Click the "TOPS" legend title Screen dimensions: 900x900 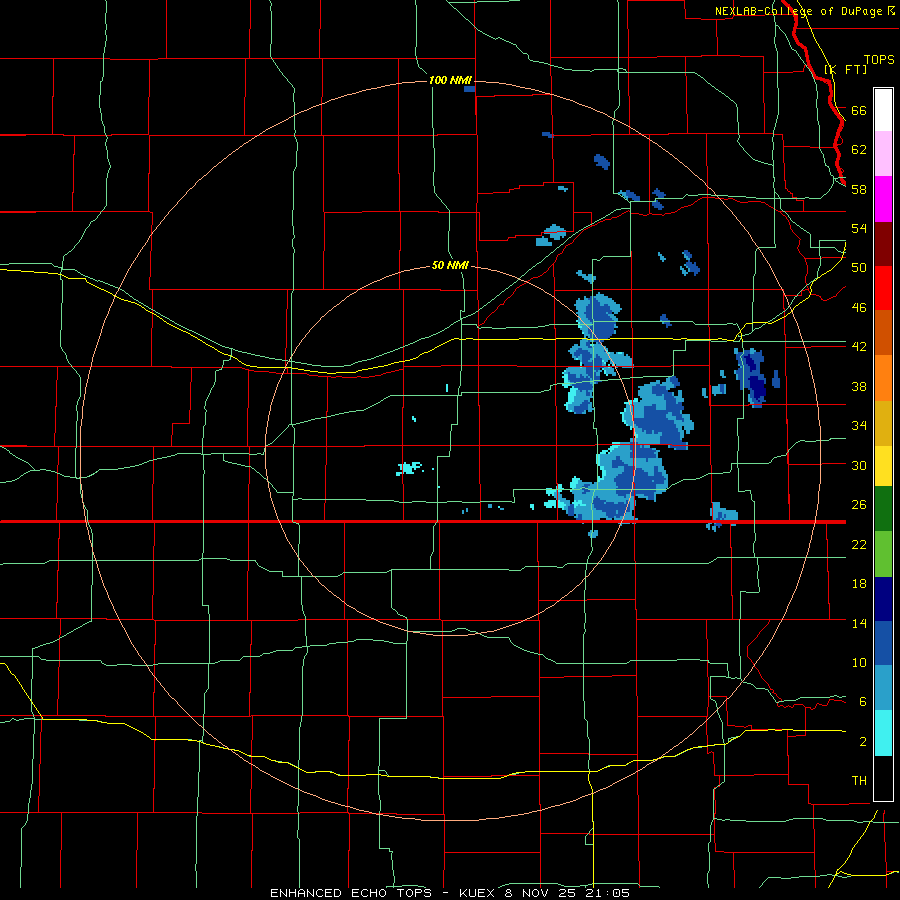point(879,59)
